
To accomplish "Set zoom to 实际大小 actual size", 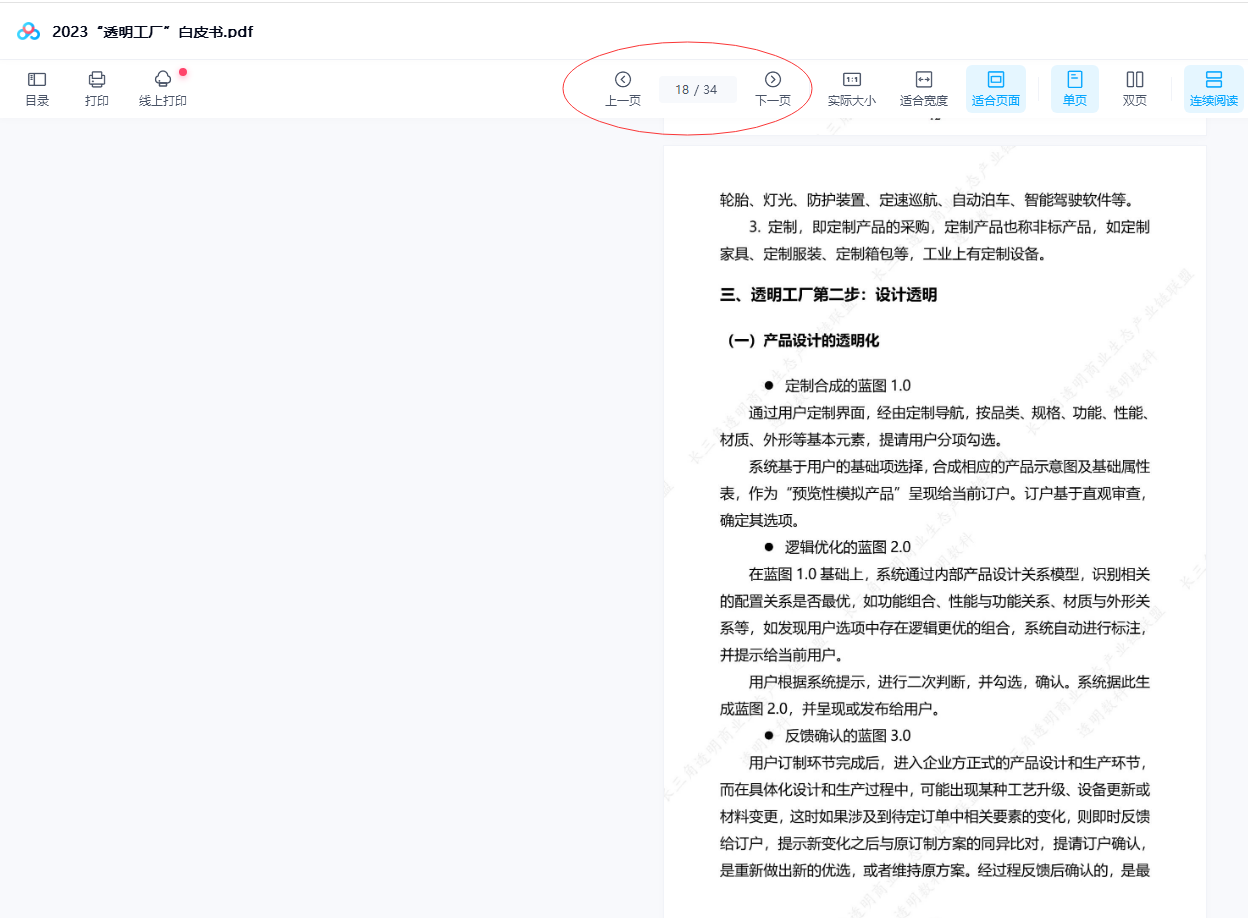I will click(851, 88).
